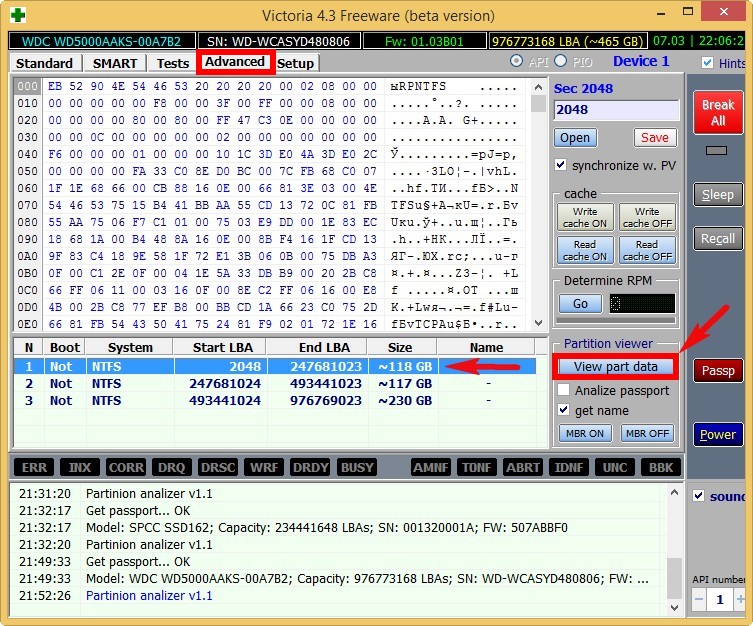Click the 1 value in API number stepper

[x=719, y=599]
